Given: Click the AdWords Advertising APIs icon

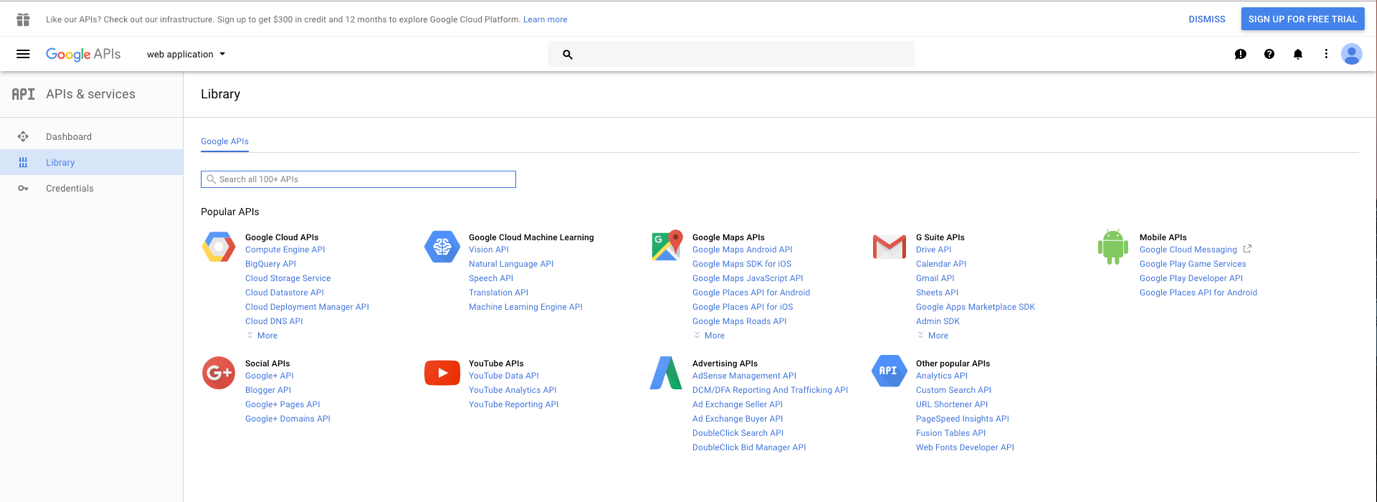Looking at the screenshot, I should [x=666, y=373].
